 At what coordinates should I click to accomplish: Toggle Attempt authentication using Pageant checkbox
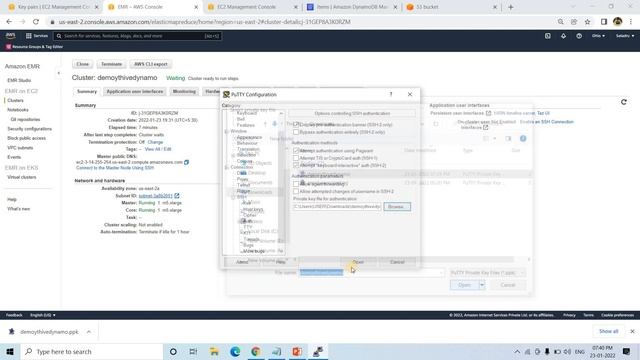tap(296, 151)
